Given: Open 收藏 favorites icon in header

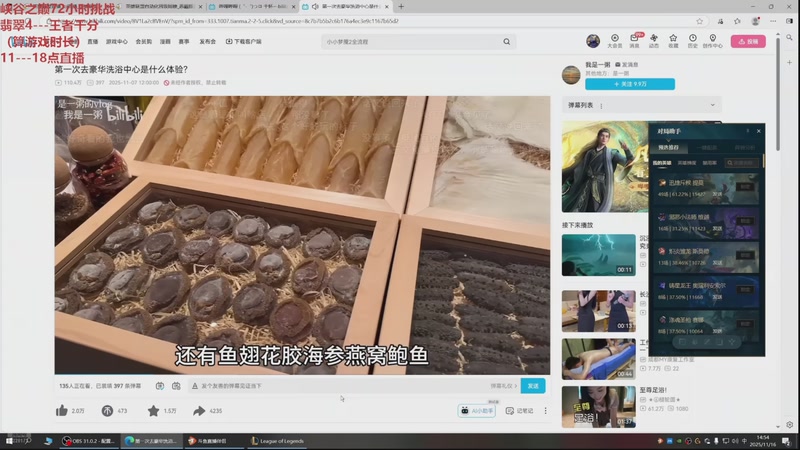Looking at the screenshot, I should [673, 41].
